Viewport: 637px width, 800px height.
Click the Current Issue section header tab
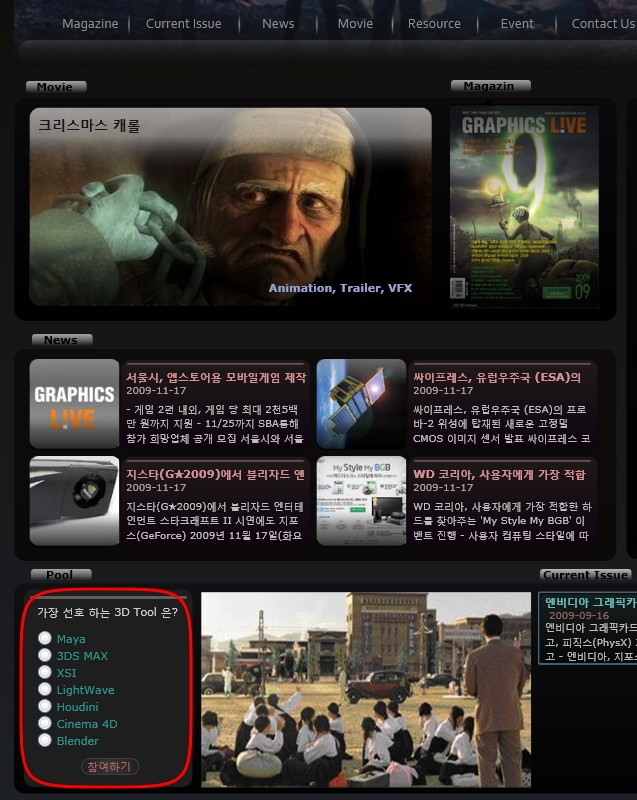click(585, 574)
